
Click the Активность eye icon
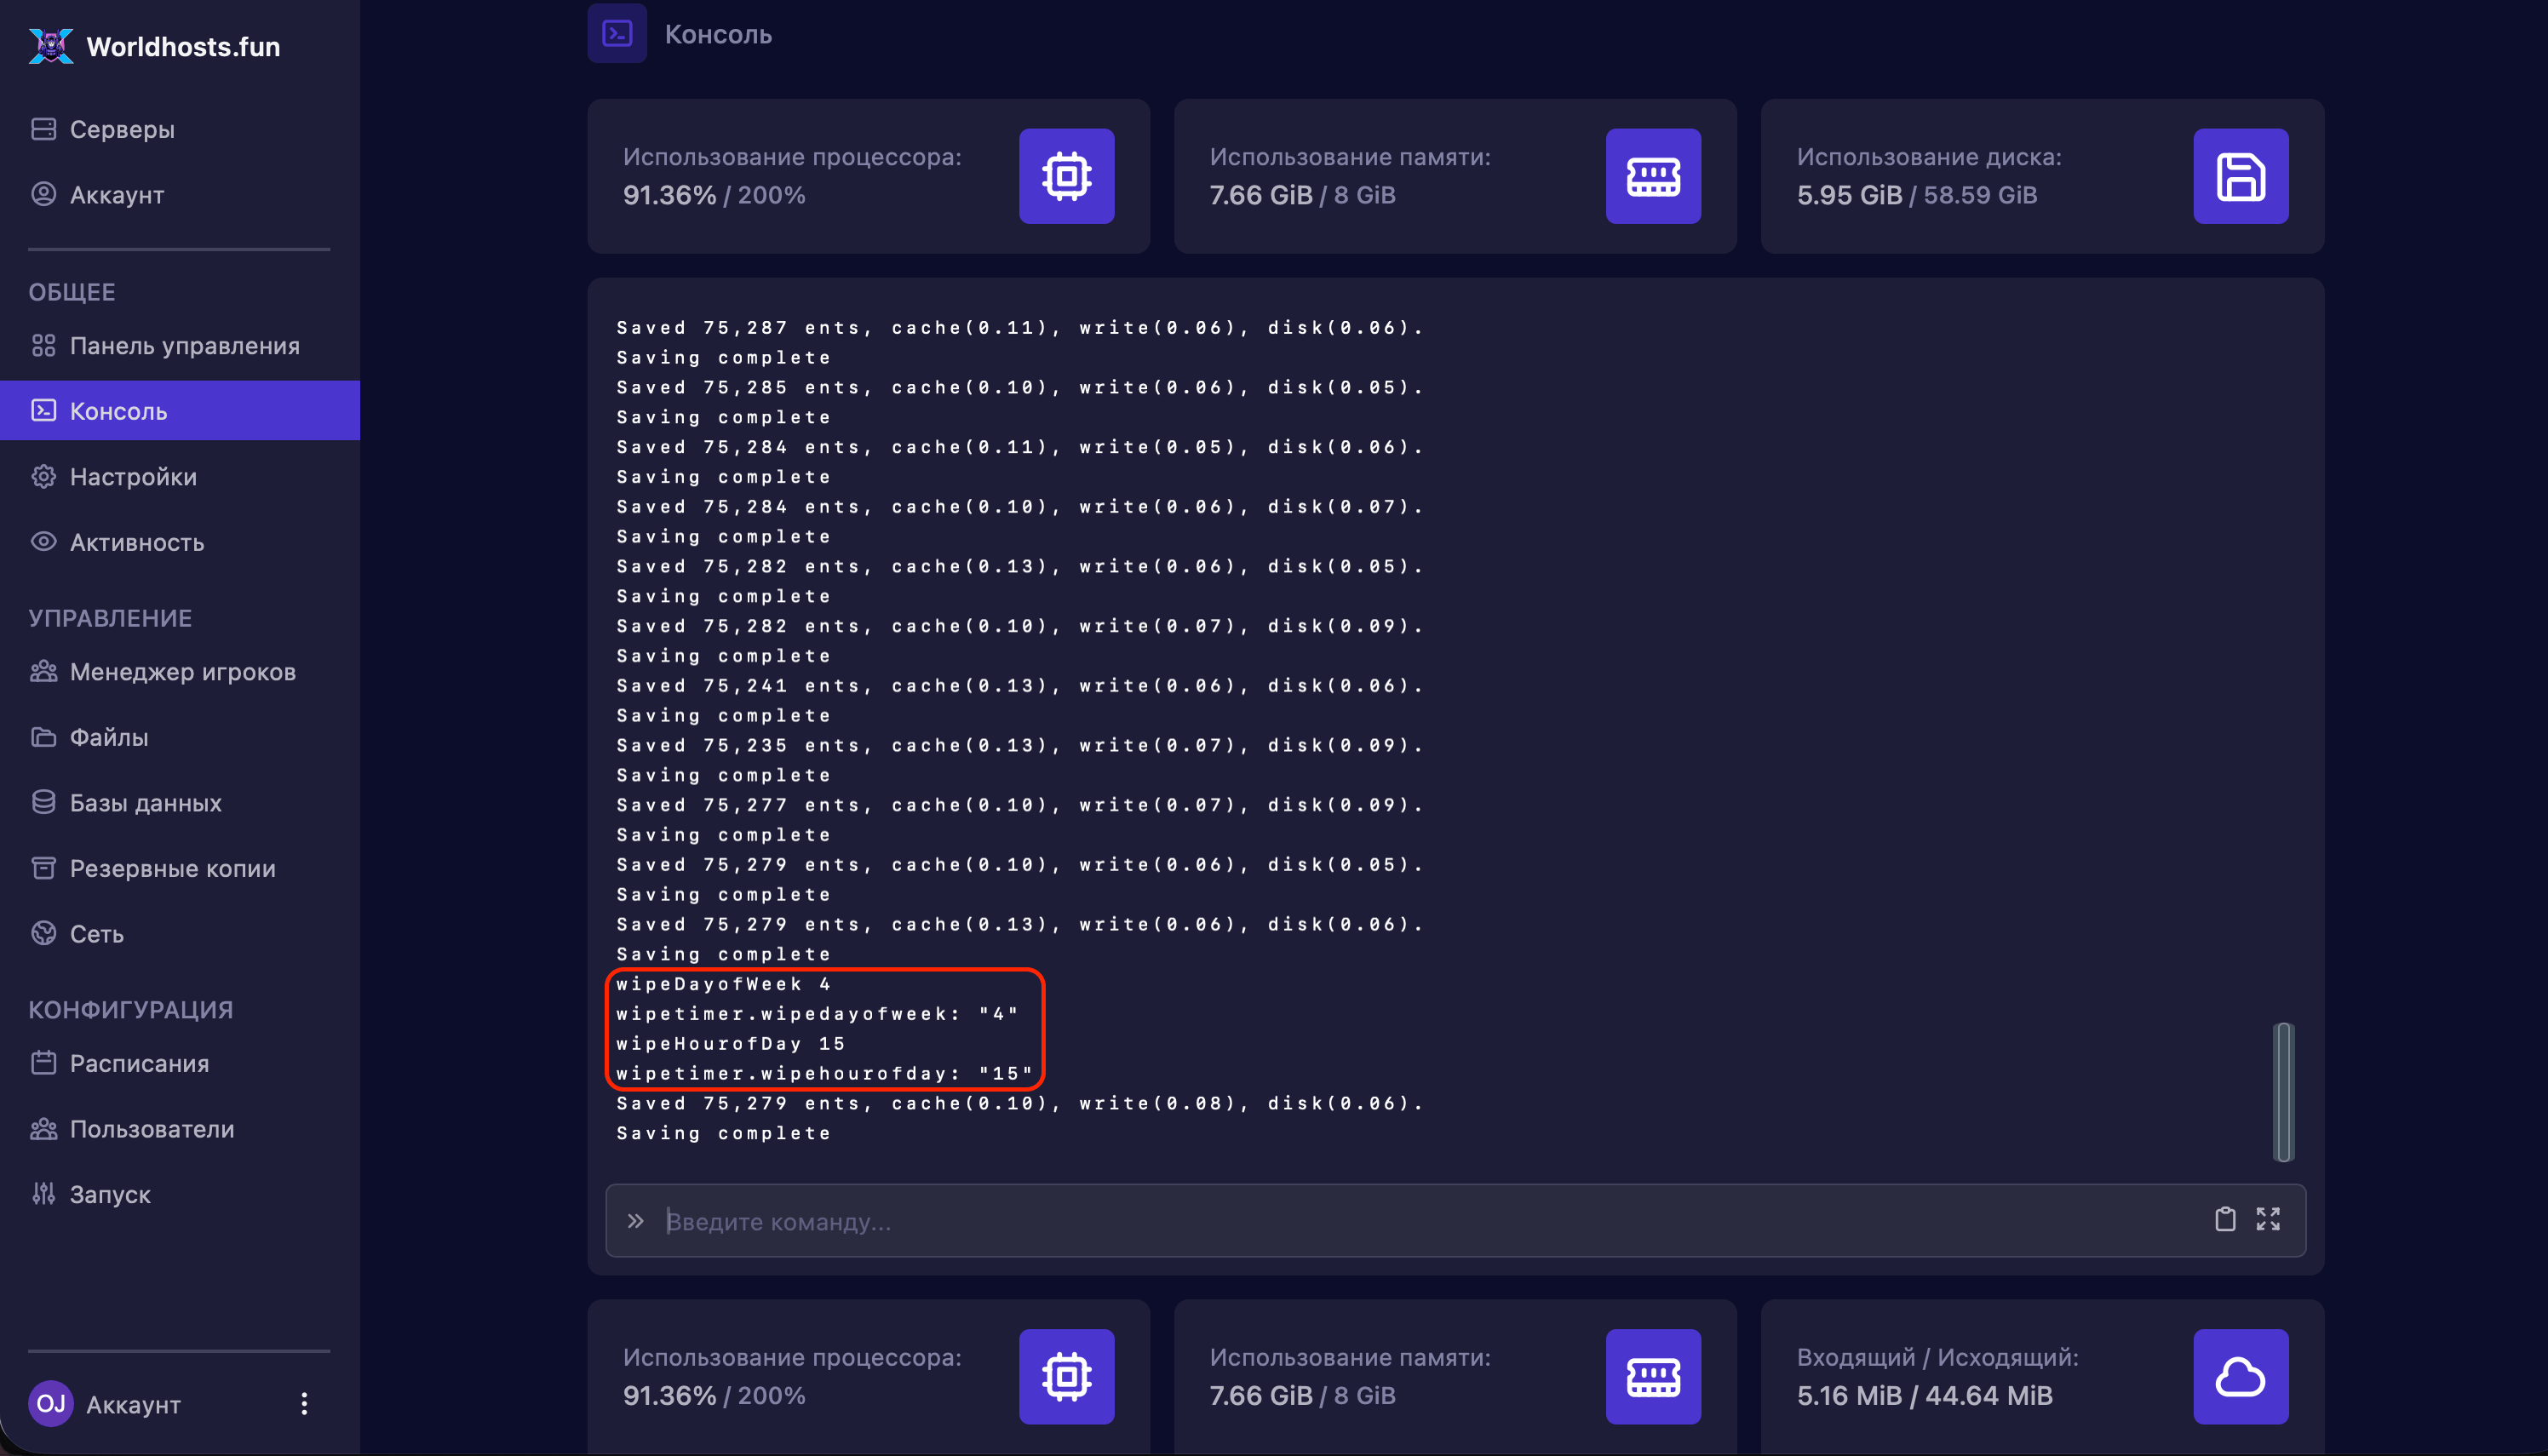(x=43, y=541)
